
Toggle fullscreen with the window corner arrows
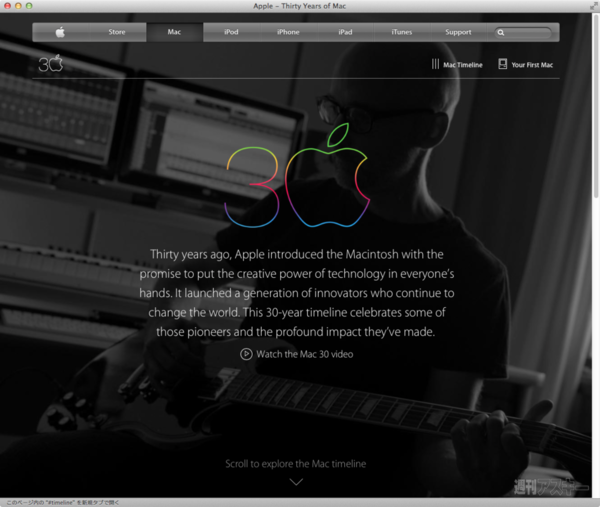pyautogui.click(x=594, y=6)
